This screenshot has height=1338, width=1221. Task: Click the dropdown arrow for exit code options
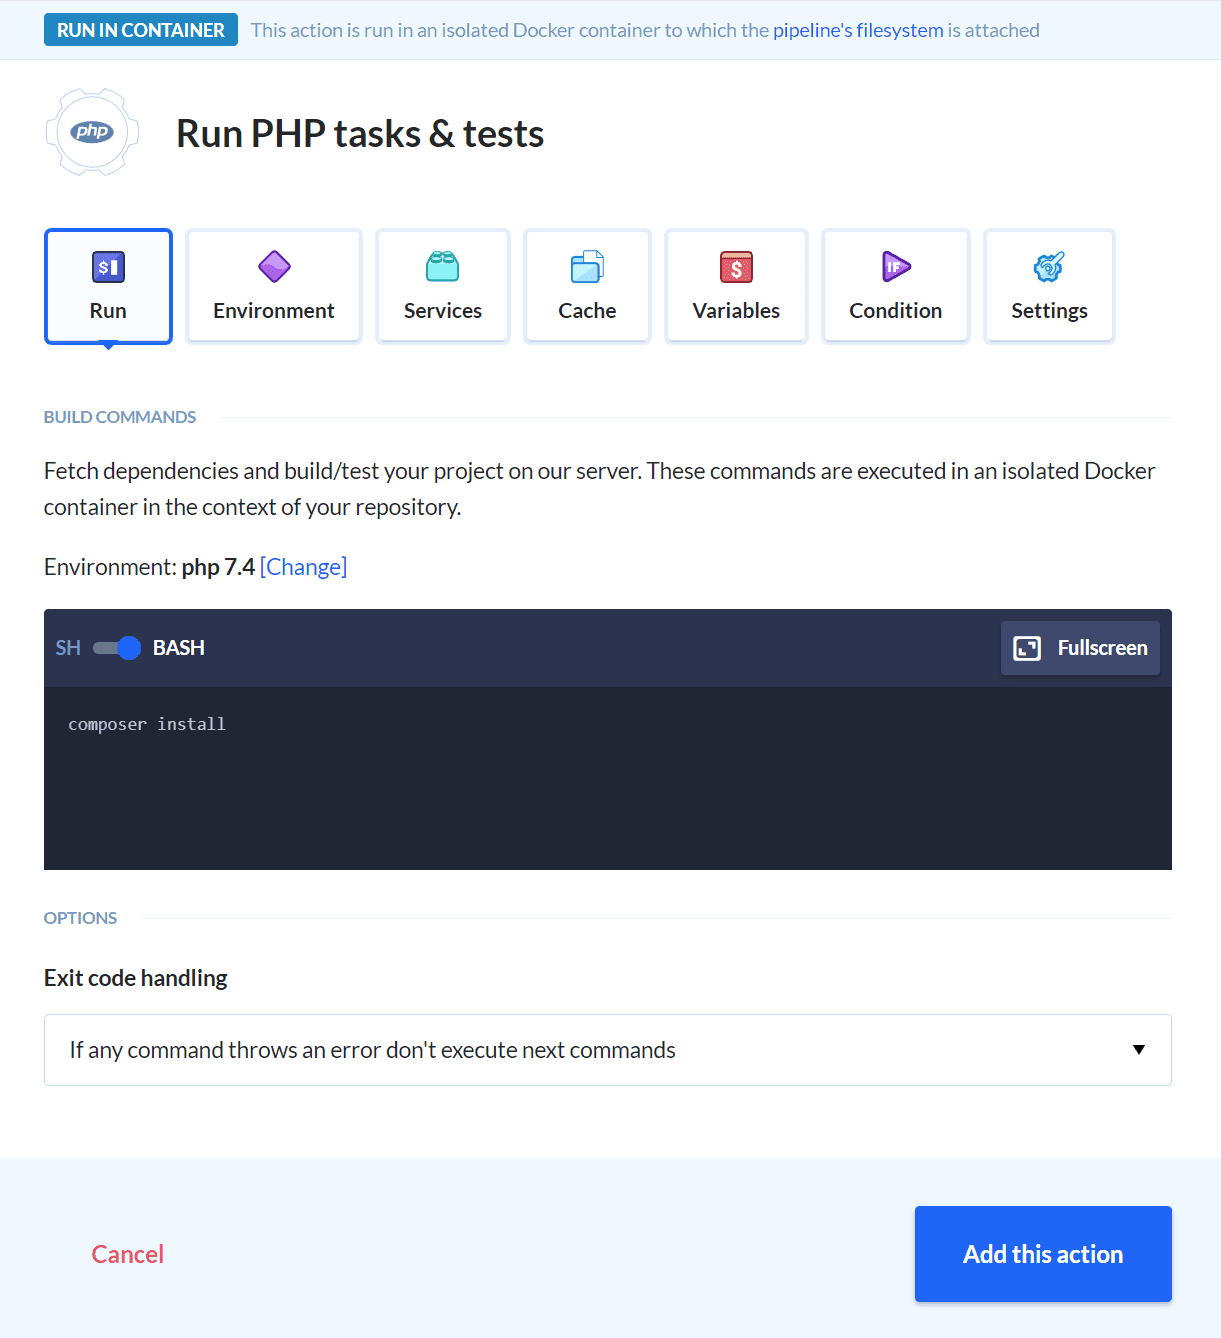click(1138, 1050)
